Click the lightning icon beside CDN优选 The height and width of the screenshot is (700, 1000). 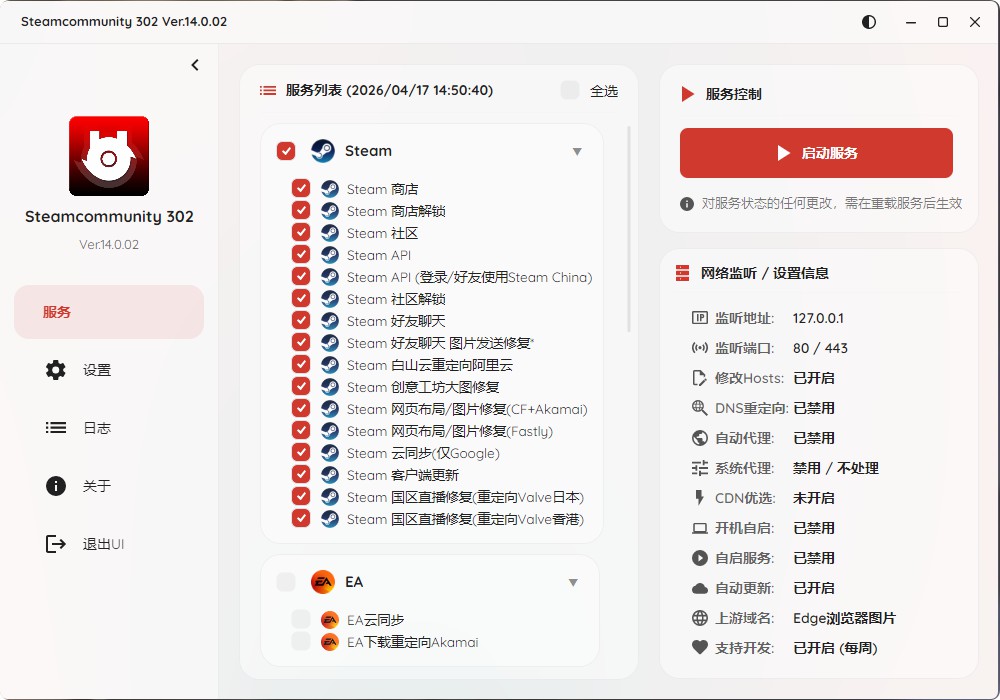pos(700,498)
